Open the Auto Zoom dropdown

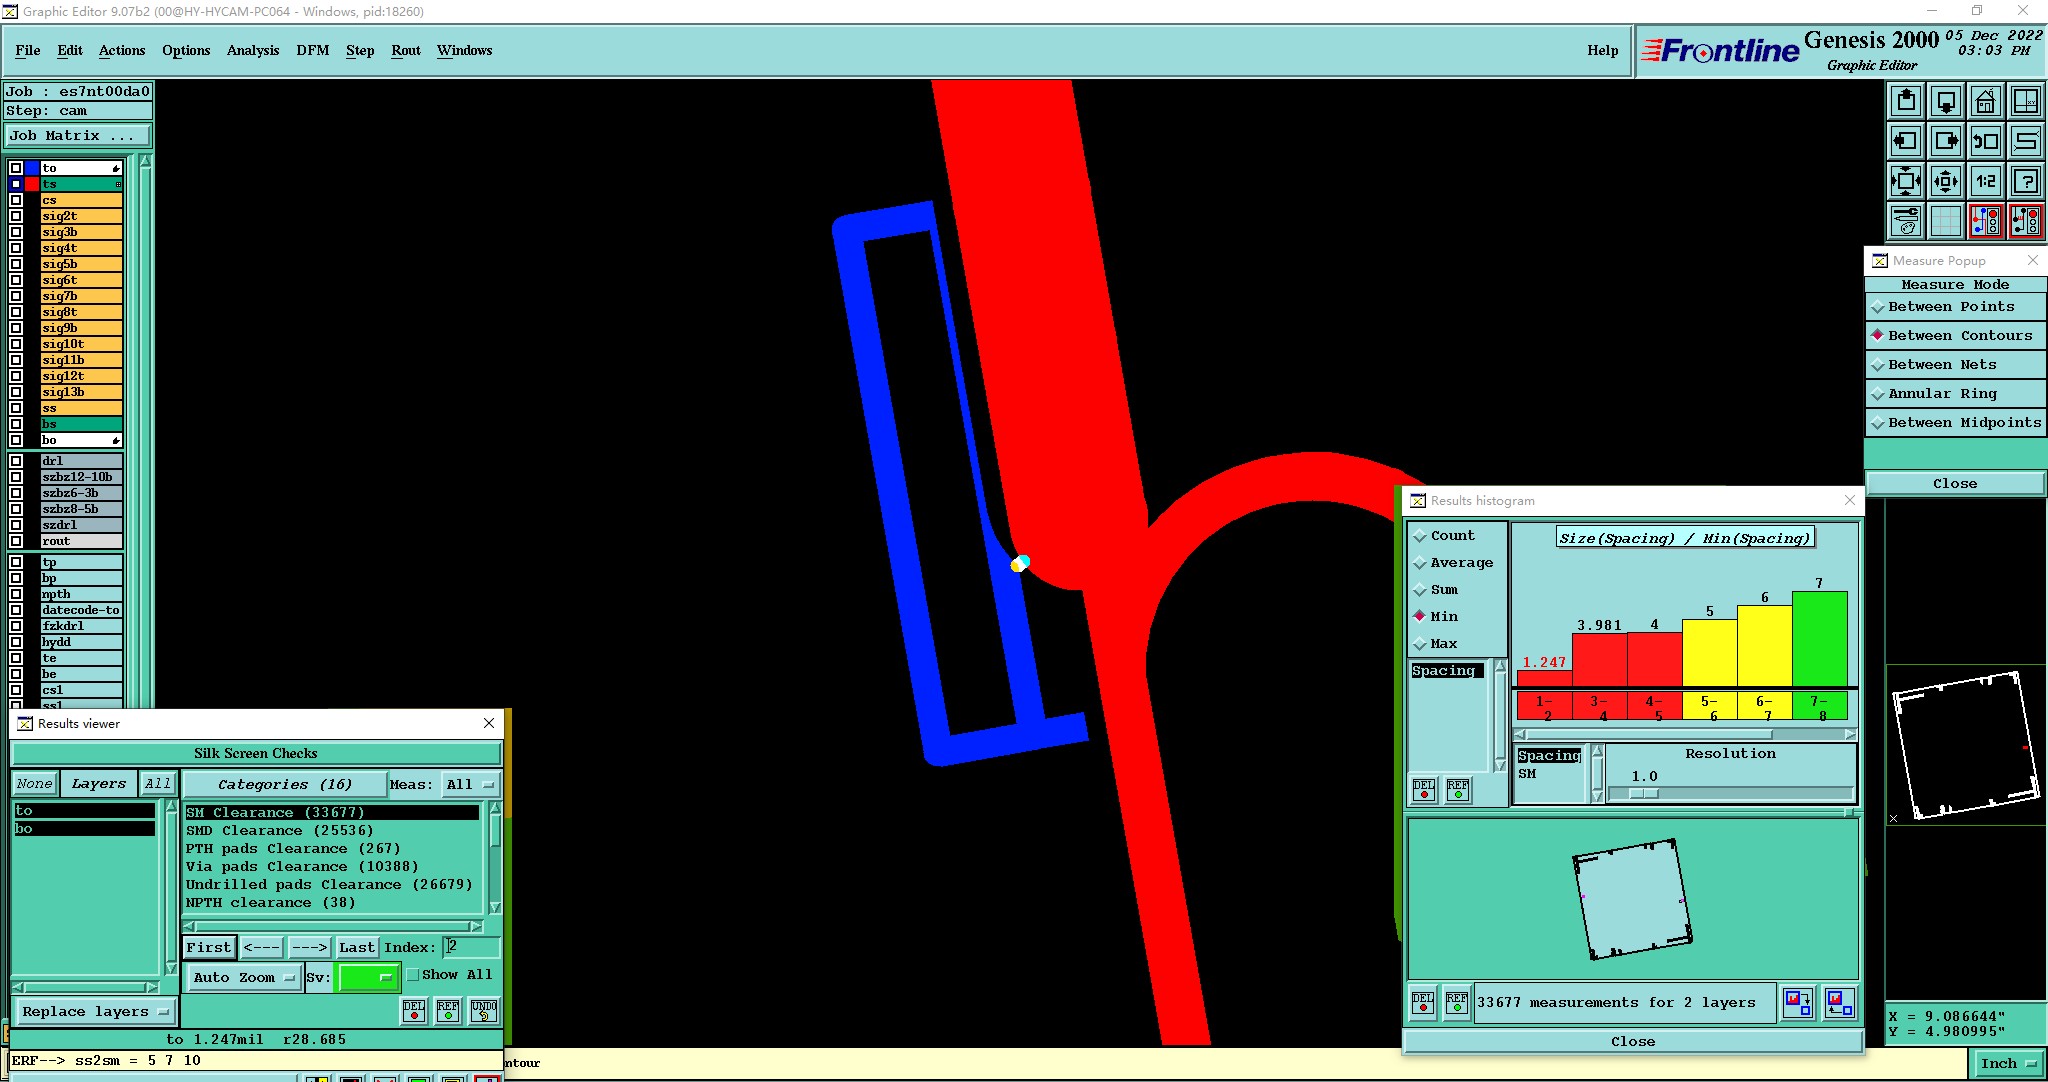[243, 977]
